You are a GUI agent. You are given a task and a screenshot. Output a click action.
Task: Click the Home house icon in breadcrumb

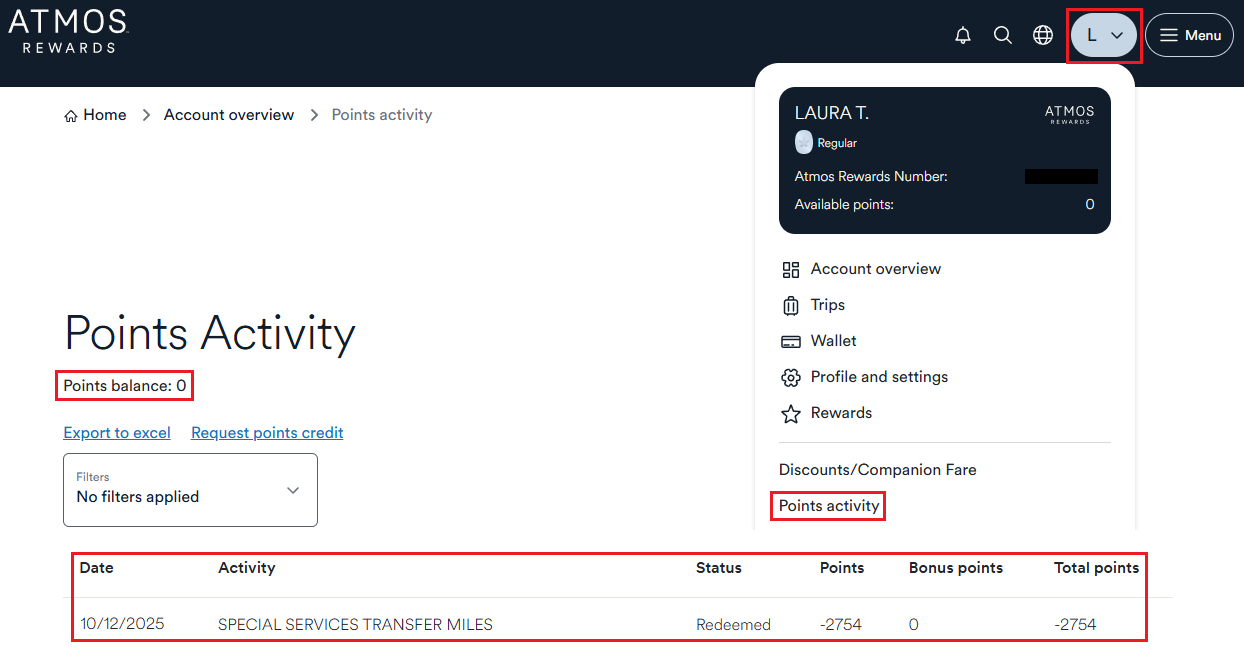pos(71,116)
